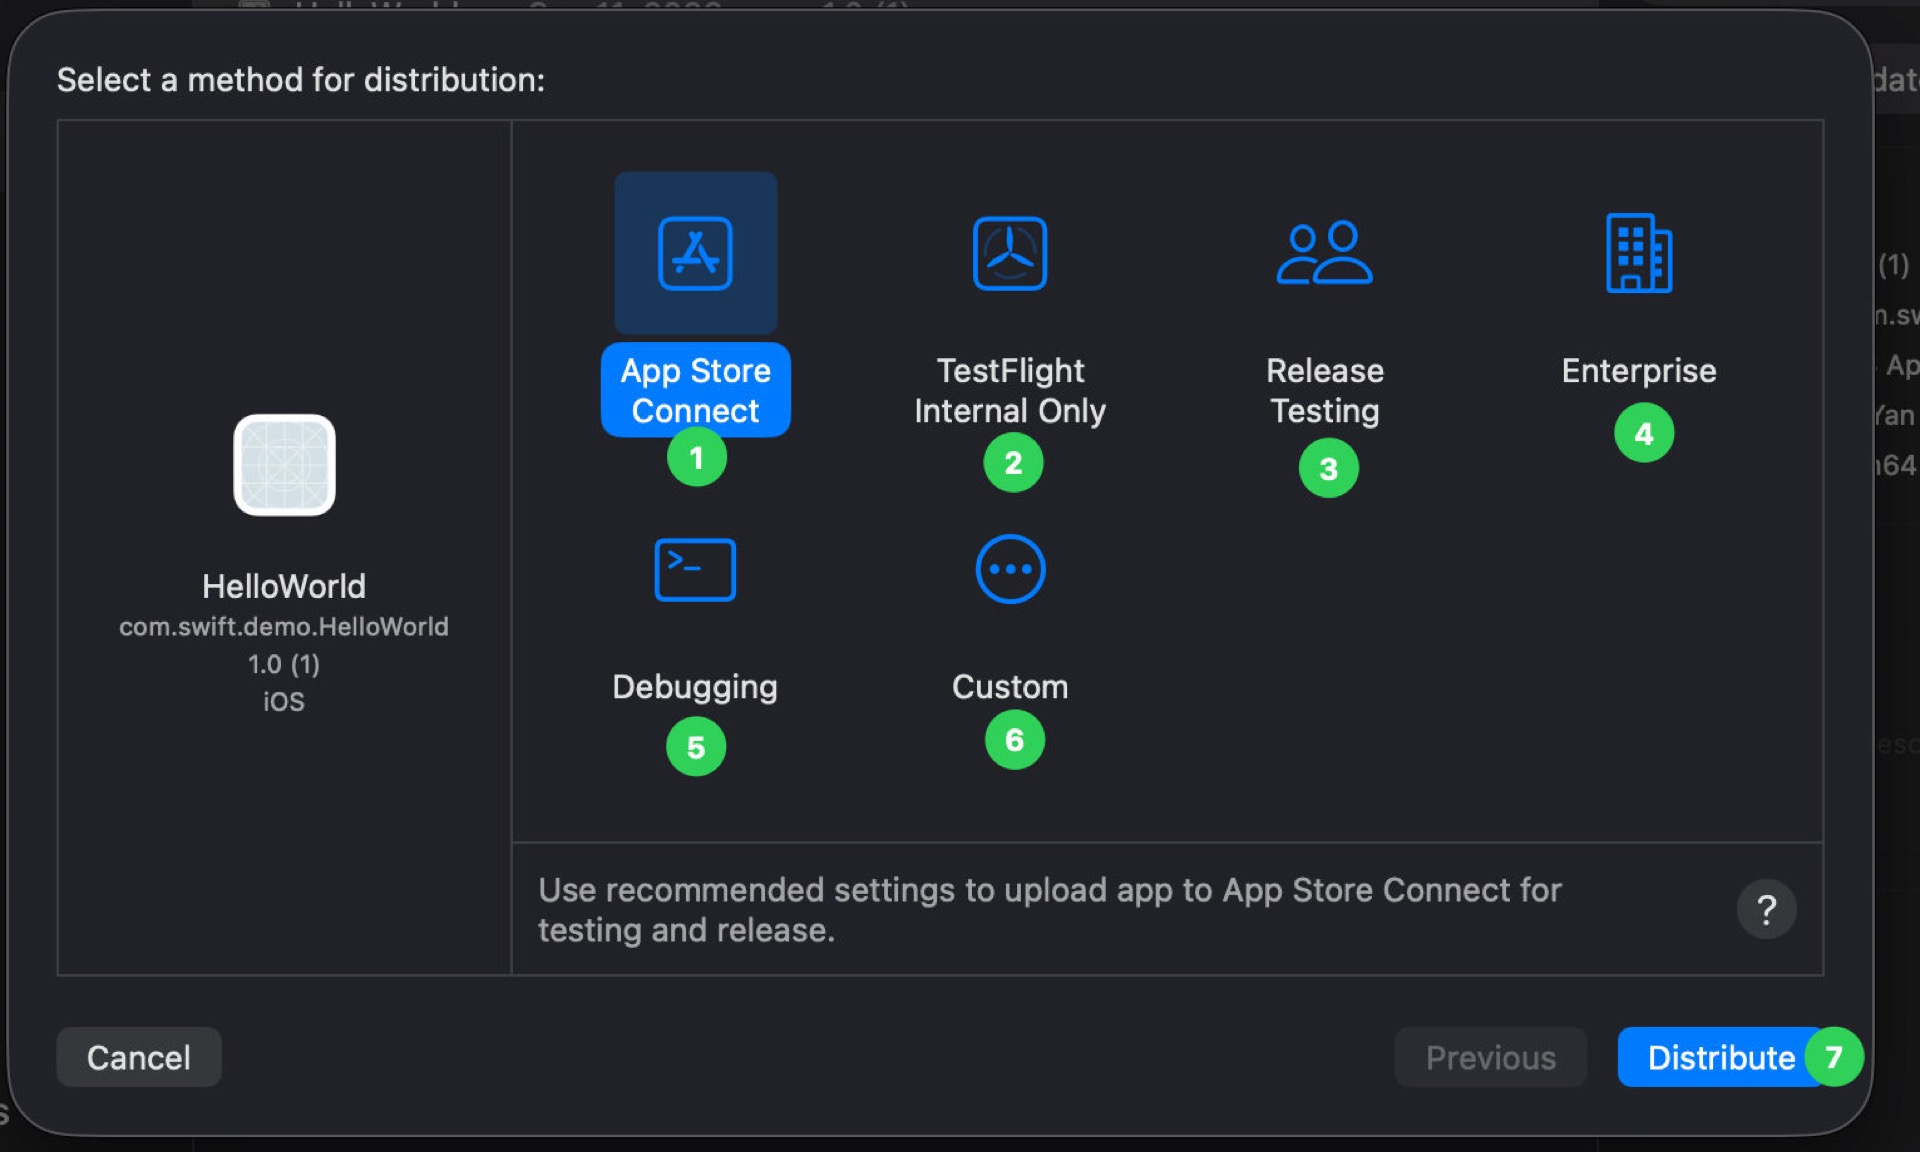Cancel the distribution dialog

point(139,1057)
